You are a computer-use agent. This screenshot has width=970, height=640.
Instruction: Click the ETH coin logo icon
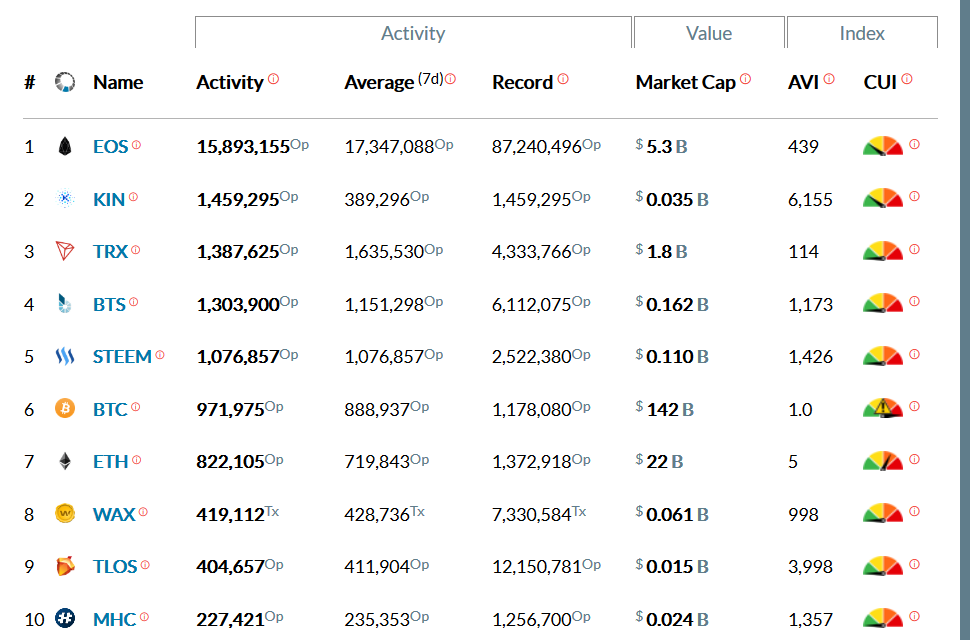tap(65, 461)
